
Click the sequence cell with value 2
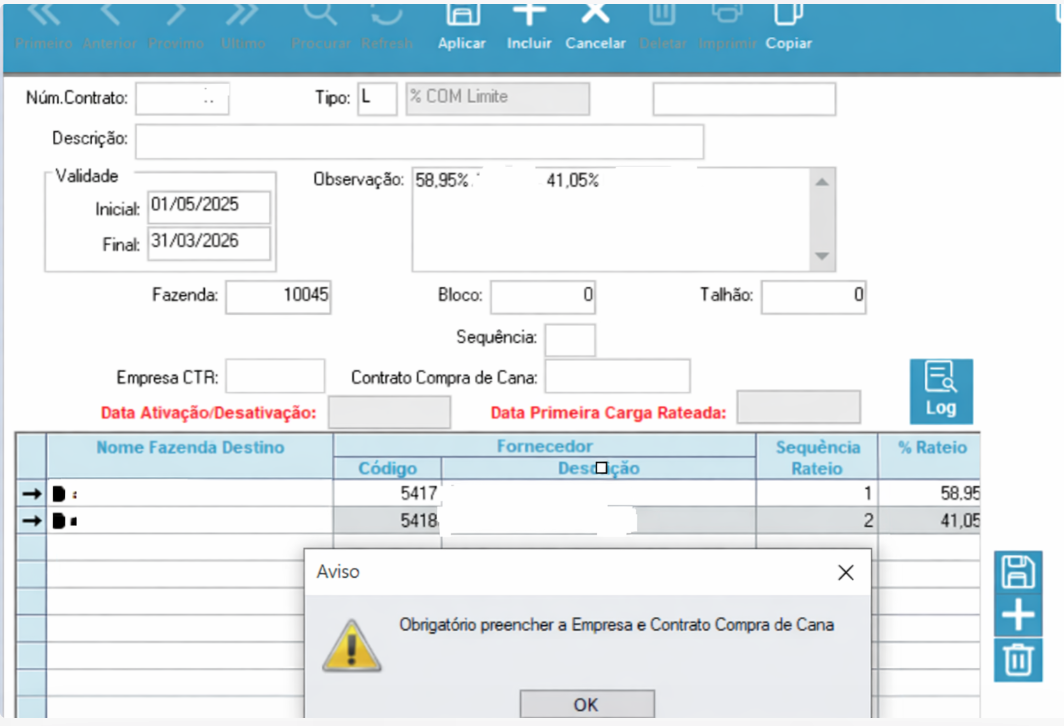[x=817, y=520]
